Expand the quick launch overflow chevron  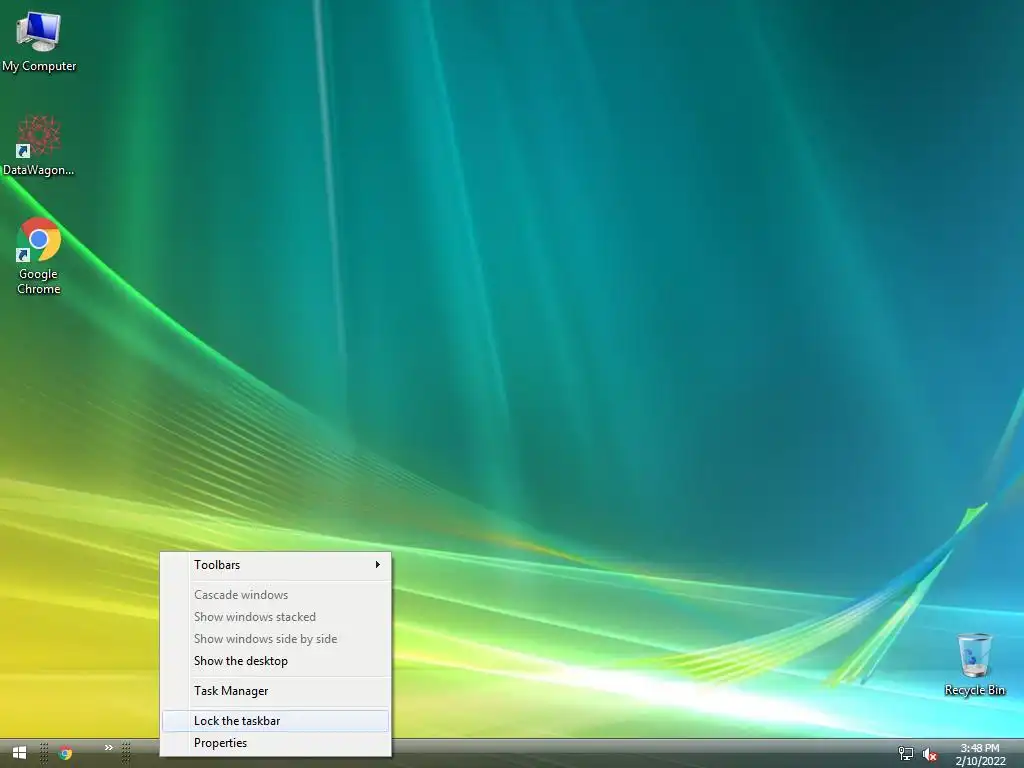coord(108,748)
